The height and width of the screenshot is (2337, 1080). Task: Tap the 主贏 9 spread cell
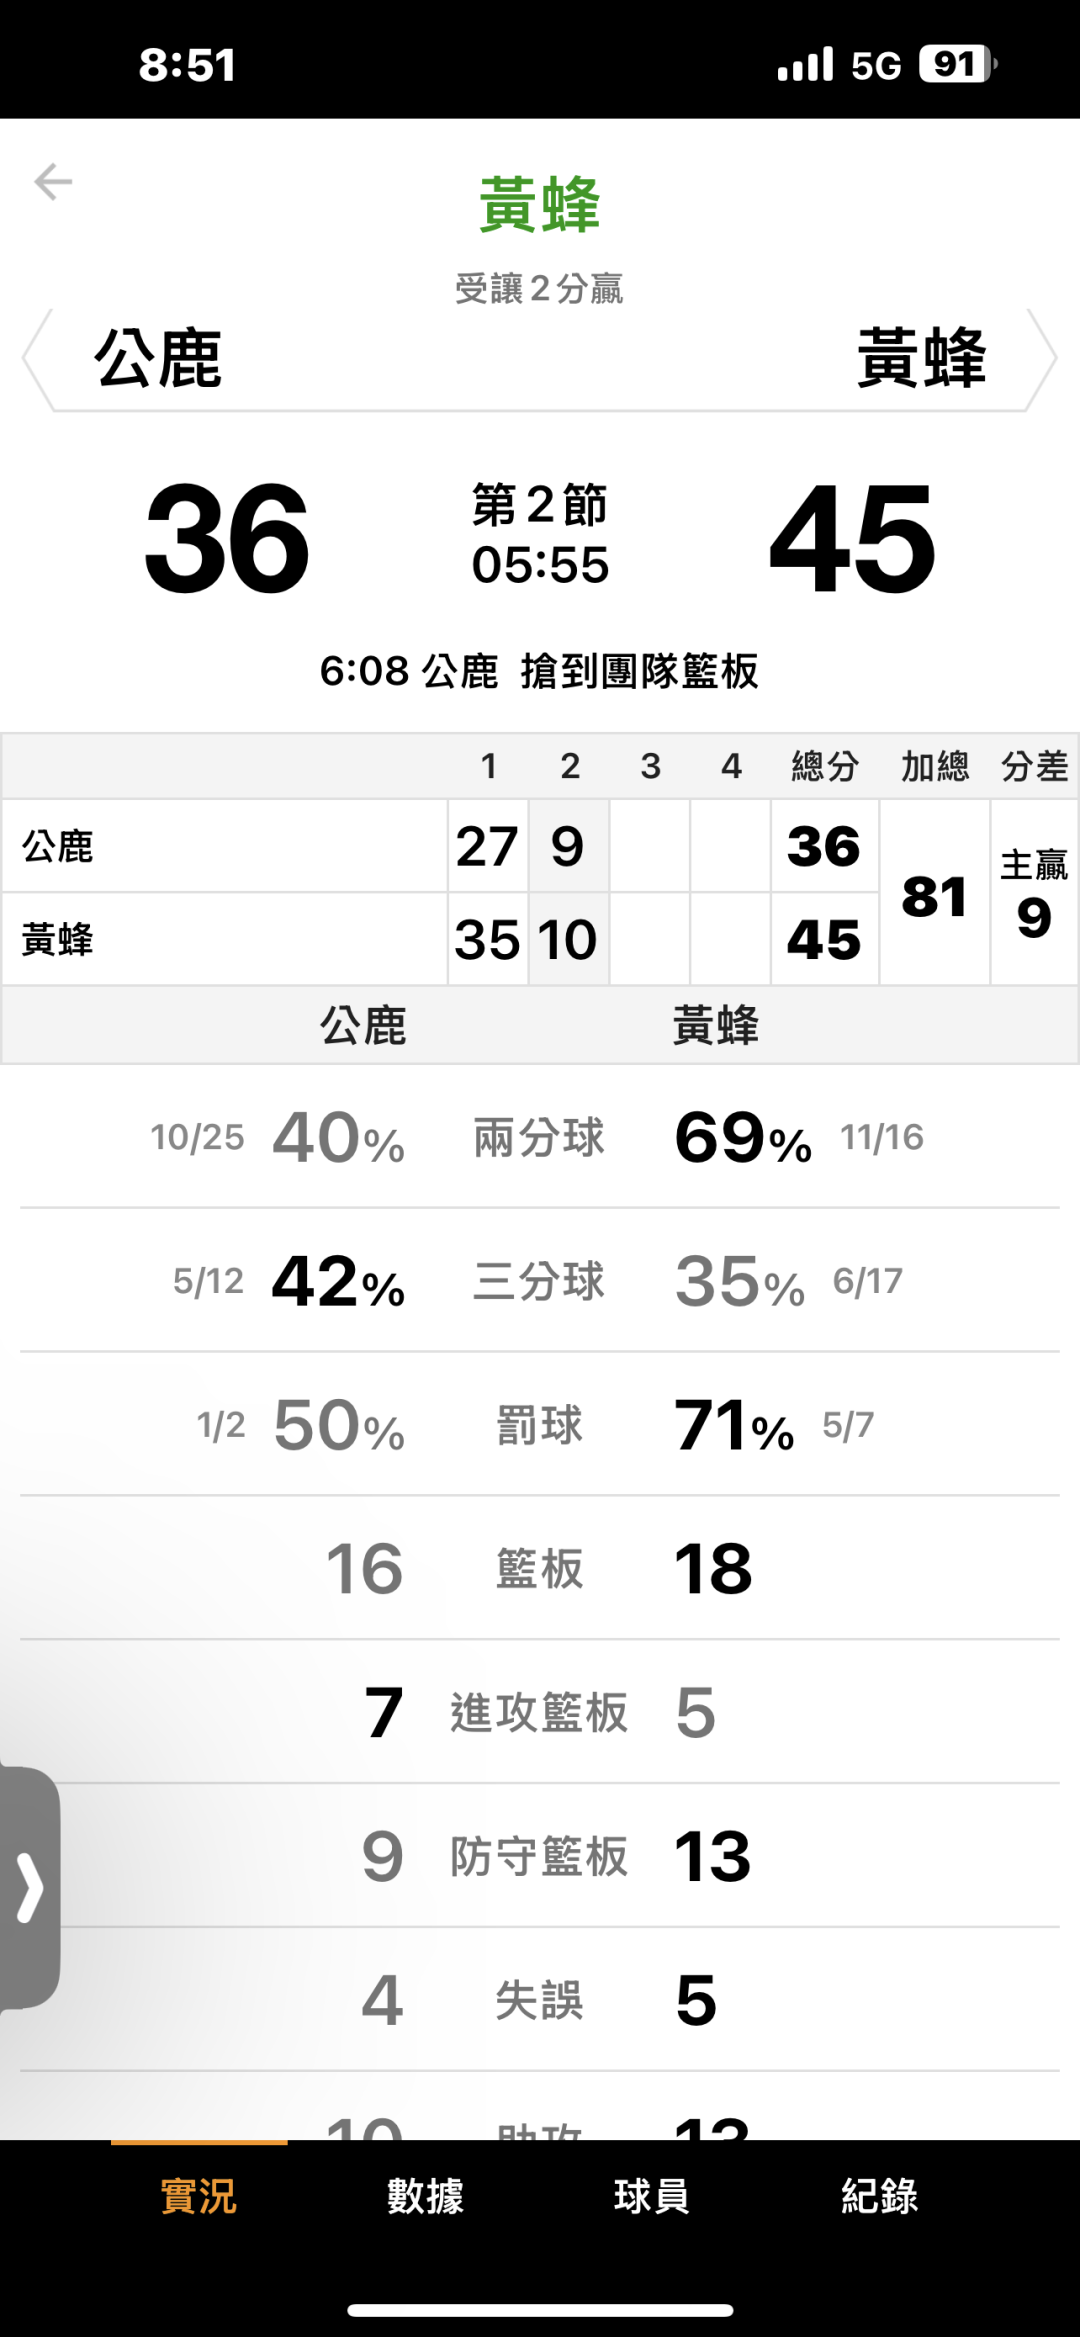[x=1034, y=893]
